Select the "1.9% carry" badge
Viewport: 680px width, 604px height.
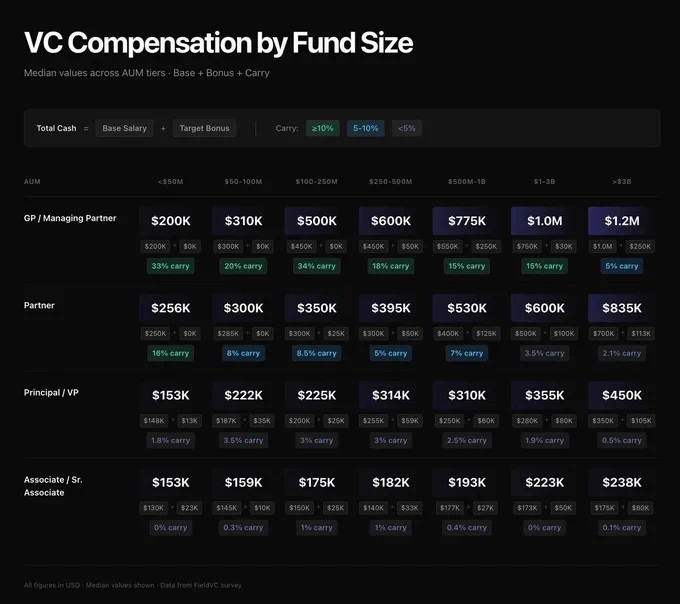click(544, 441)
